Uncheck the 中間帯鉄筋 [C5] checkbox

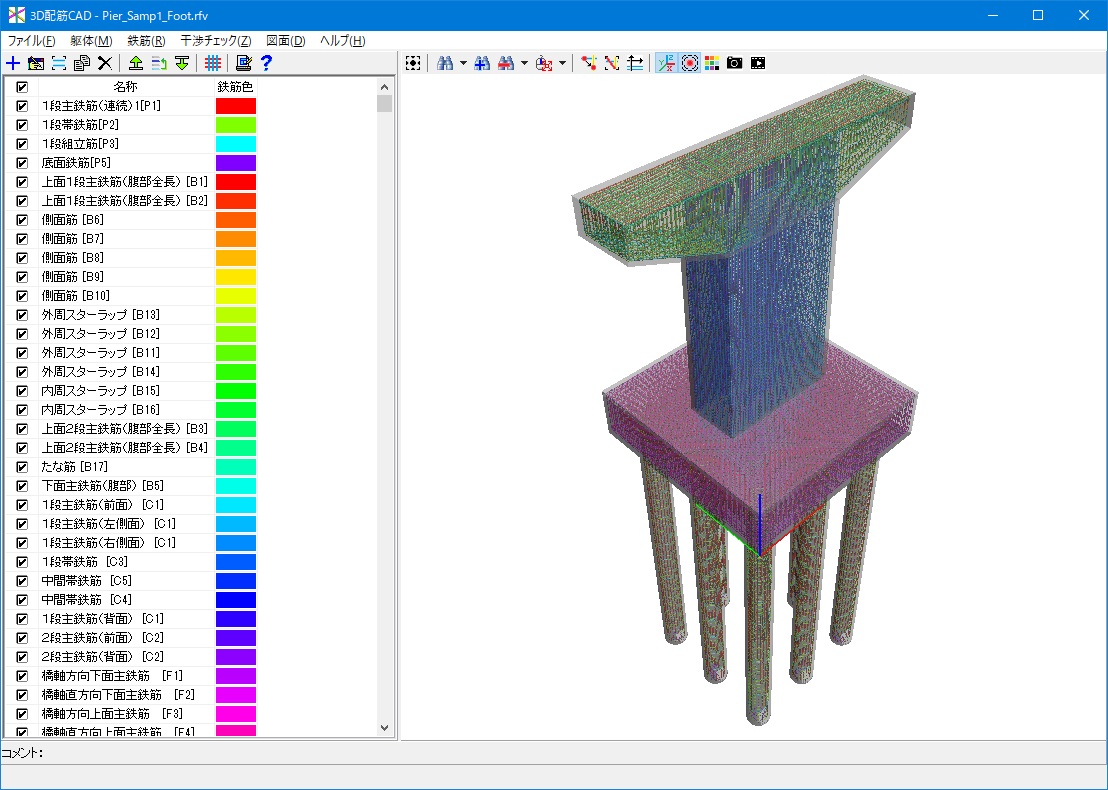pos(22,581)
